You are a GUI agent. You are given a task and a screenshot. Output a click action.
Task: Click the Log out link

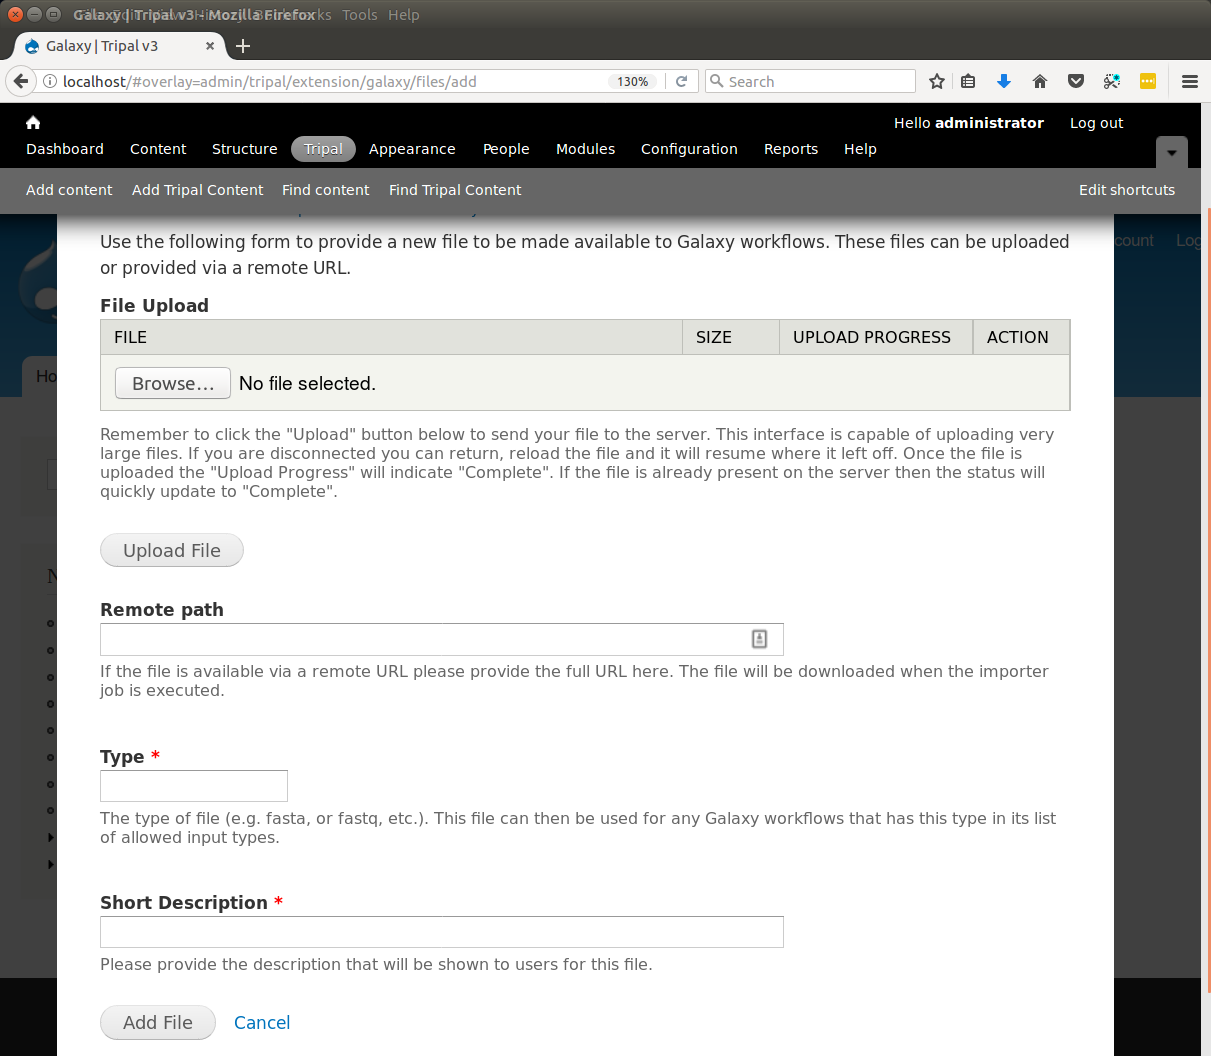(x=1096, y=123)
